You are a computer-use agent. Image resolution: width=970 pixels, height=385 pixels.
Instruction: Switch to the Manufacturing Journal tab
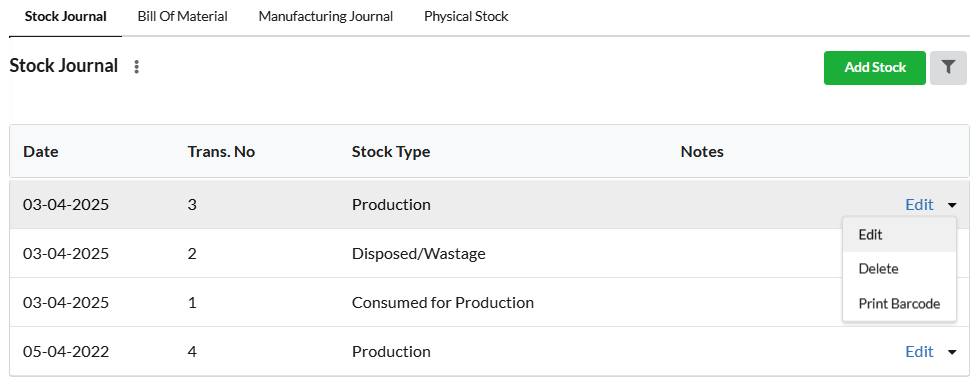[325, 17]
